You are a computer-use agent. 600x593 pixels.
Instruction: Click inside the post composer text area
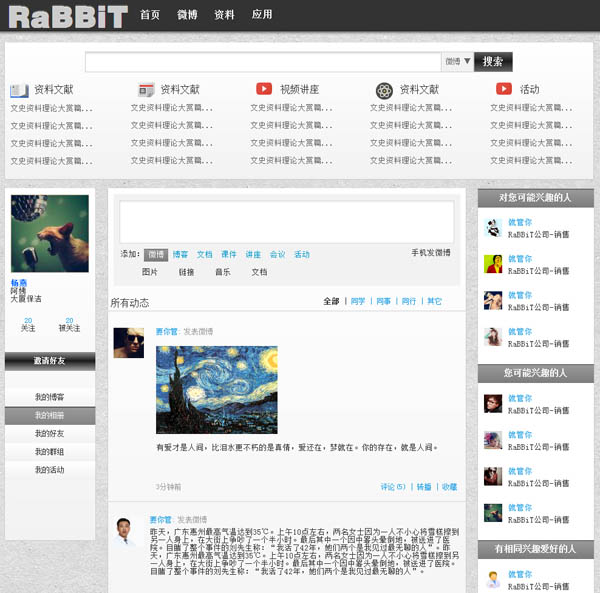pyautogui.click(x=287, y=222)
